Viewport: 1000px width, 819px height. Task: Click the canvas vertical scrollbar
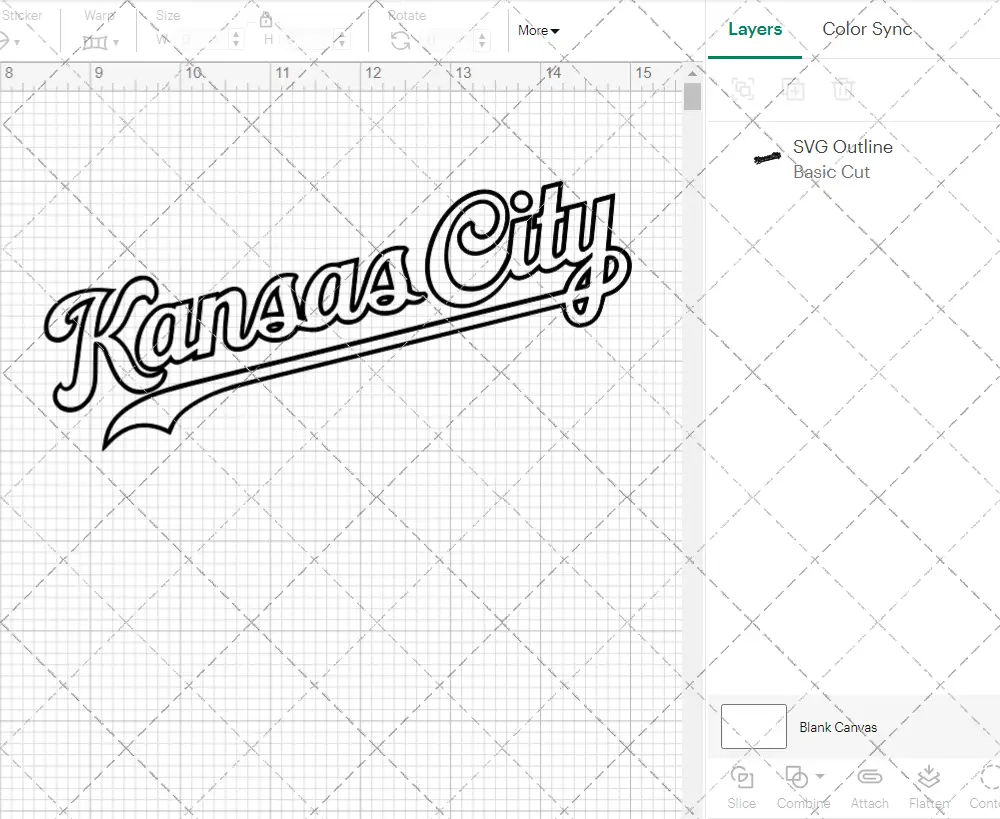692,98
